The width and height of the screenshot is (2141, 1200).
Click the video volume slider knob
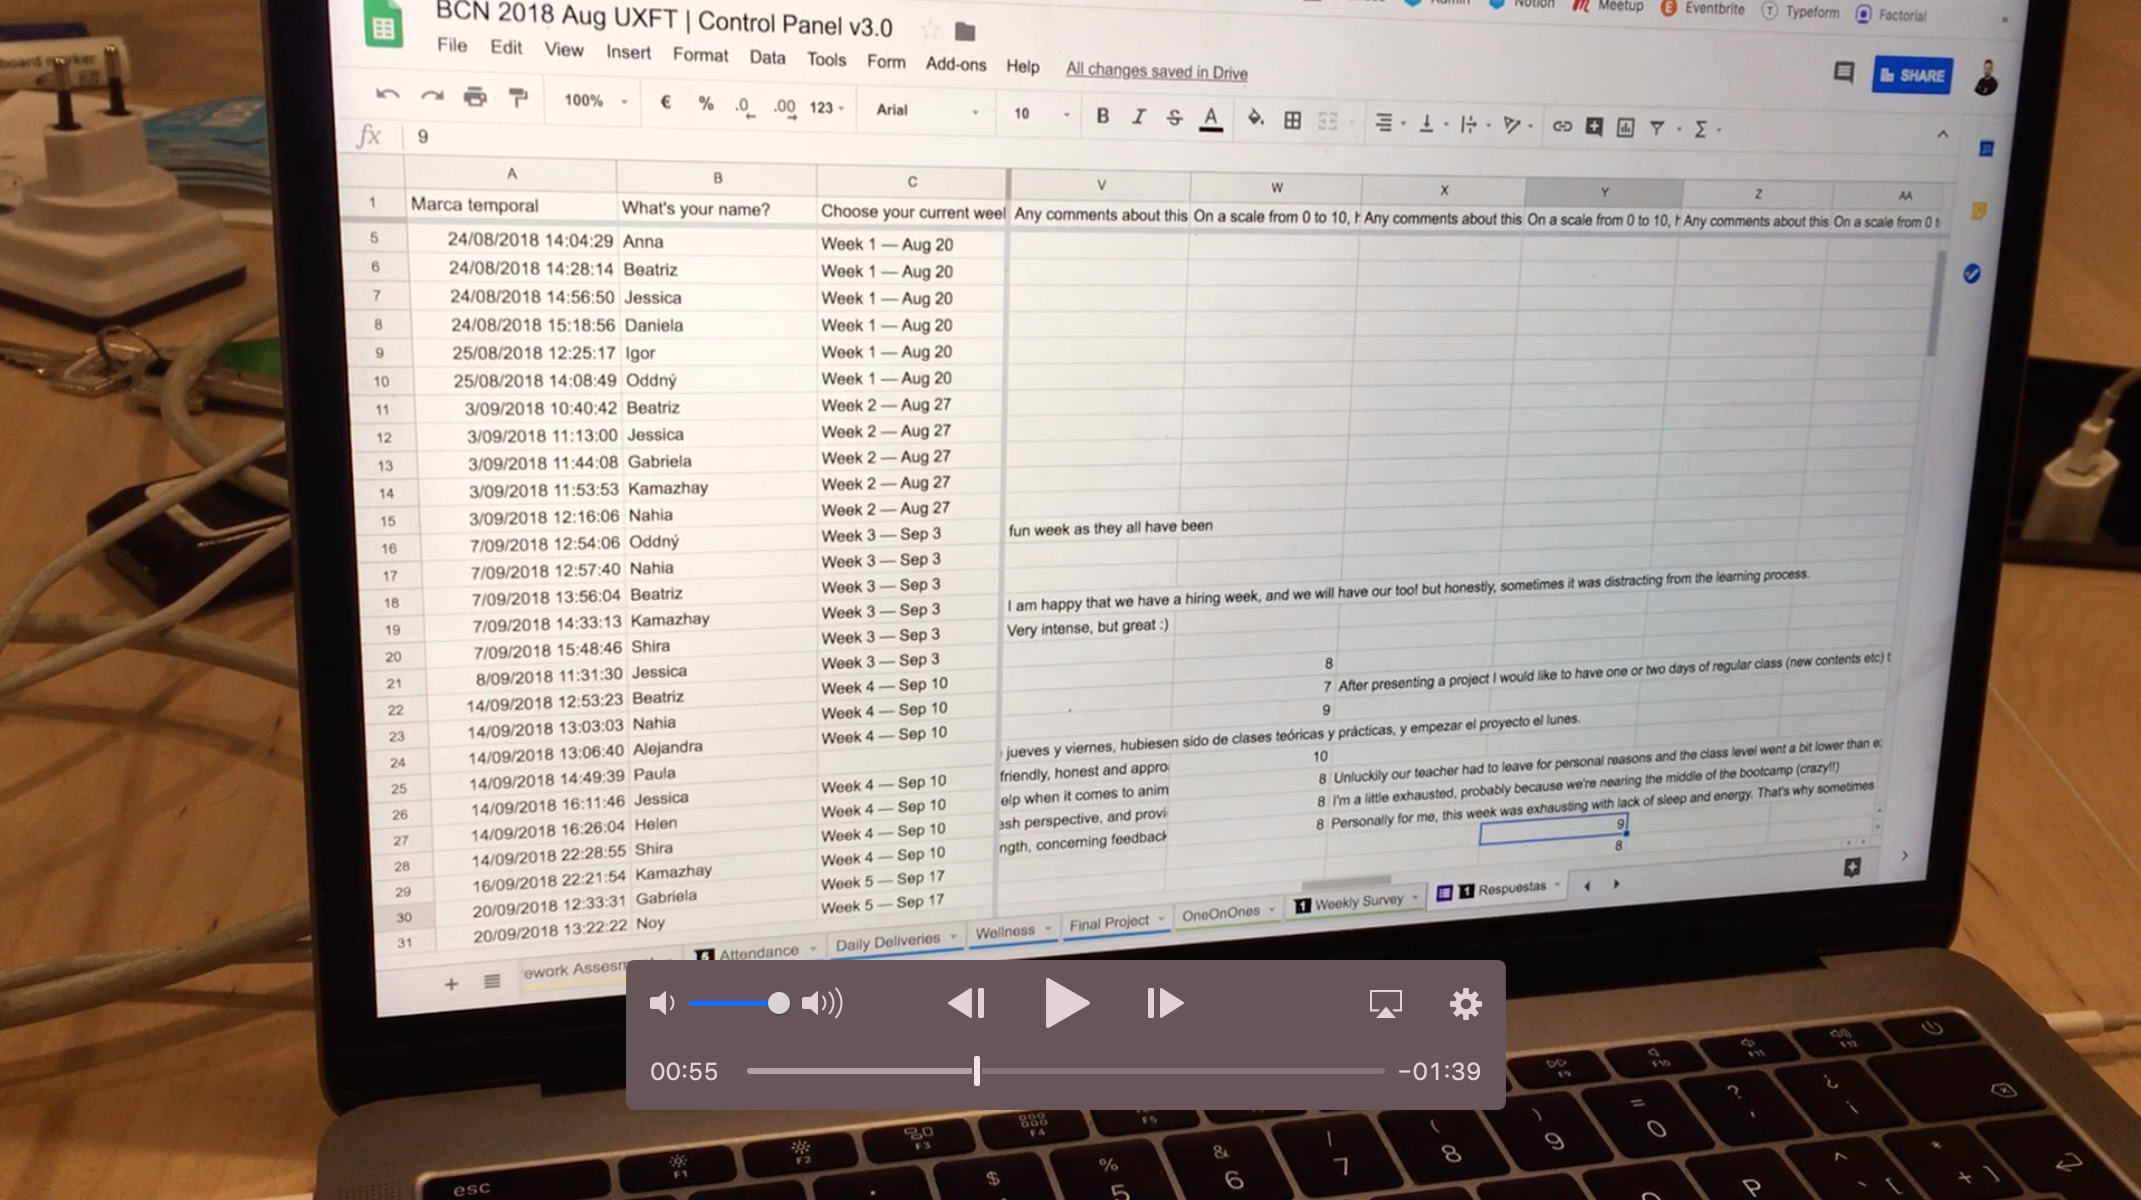[x=778, y=1003]
